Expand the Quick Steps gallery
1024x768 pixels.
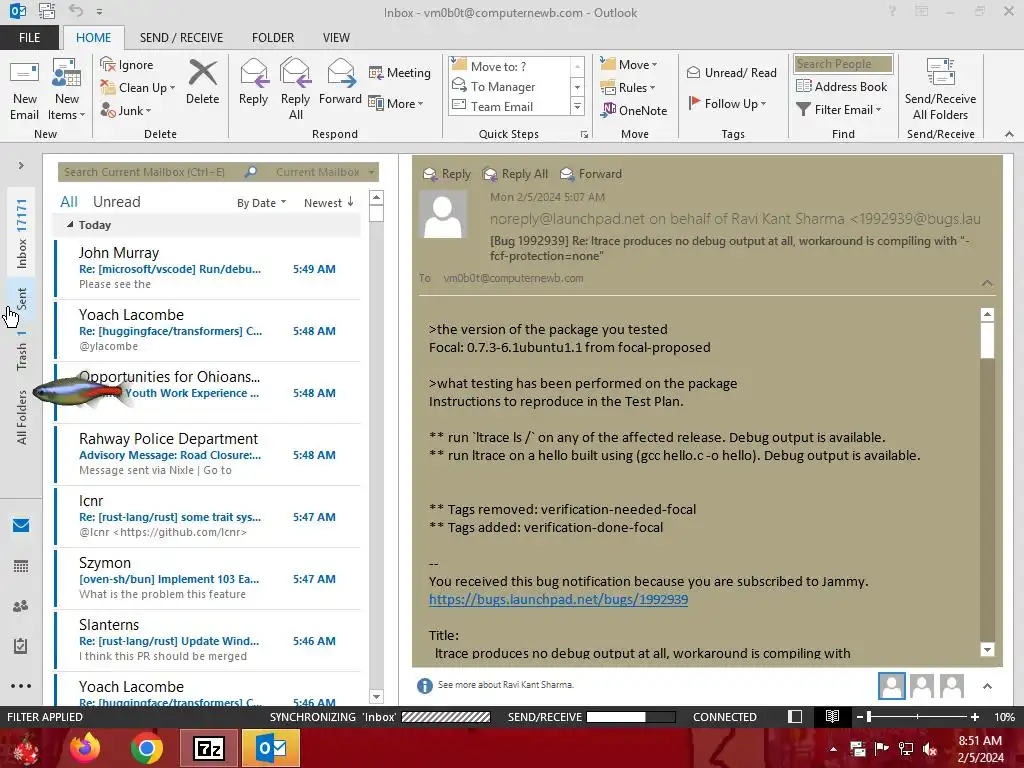577,106
